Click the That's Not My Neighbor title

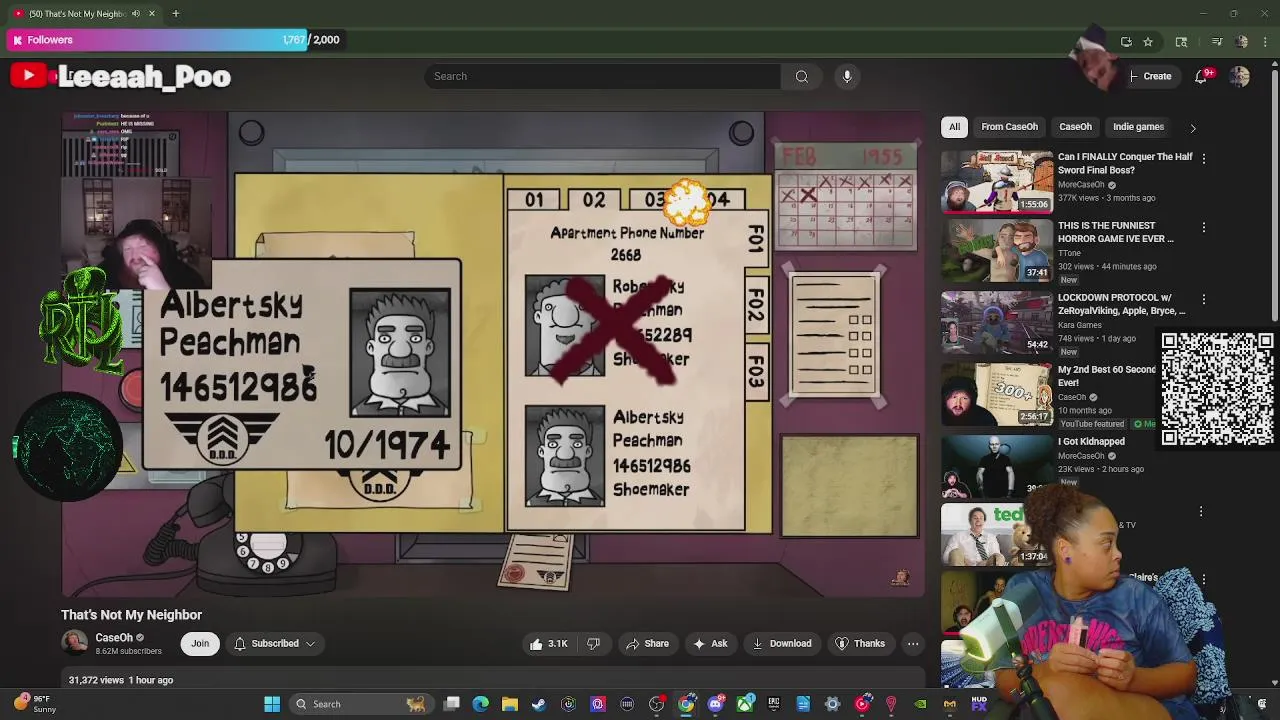click(131, 615)
